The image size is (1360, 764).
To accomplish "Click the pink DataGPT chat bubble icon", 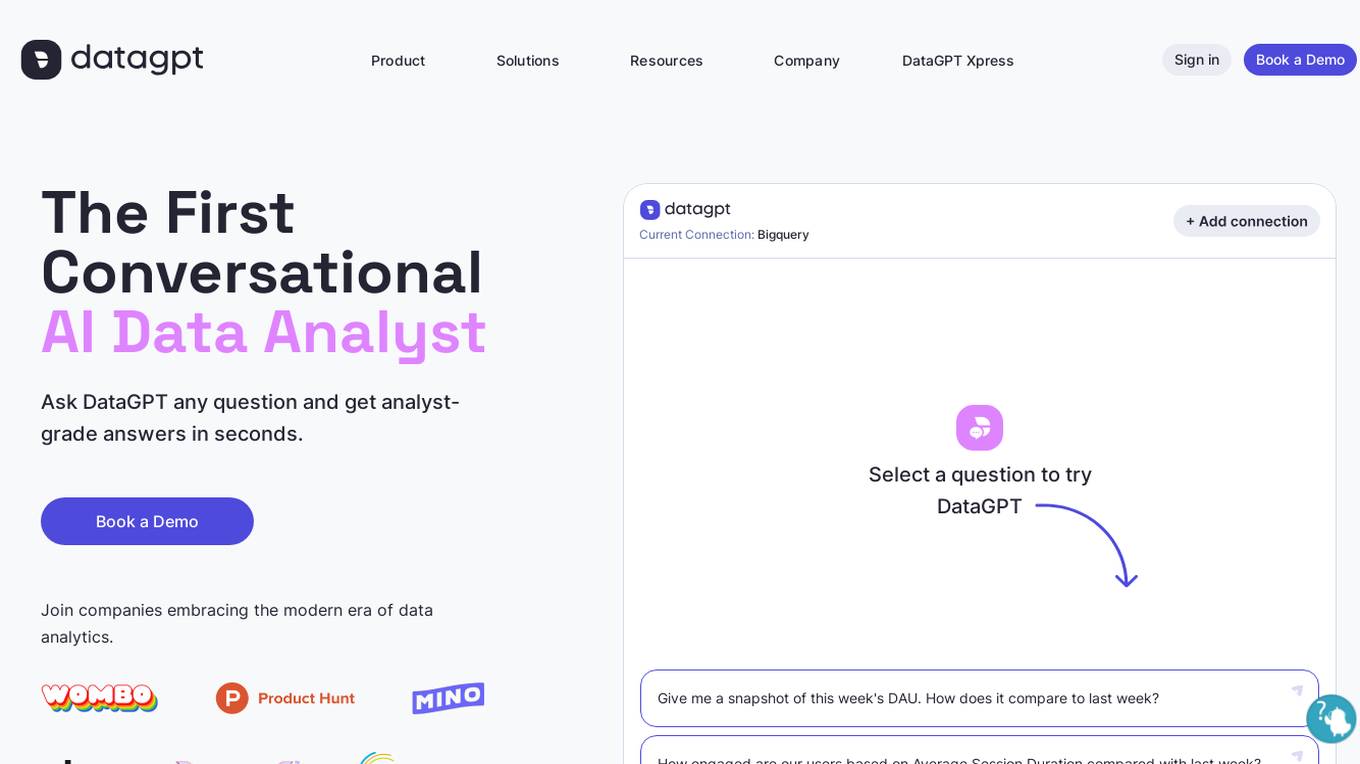I will pyautogui.click(x=979, y=428).
